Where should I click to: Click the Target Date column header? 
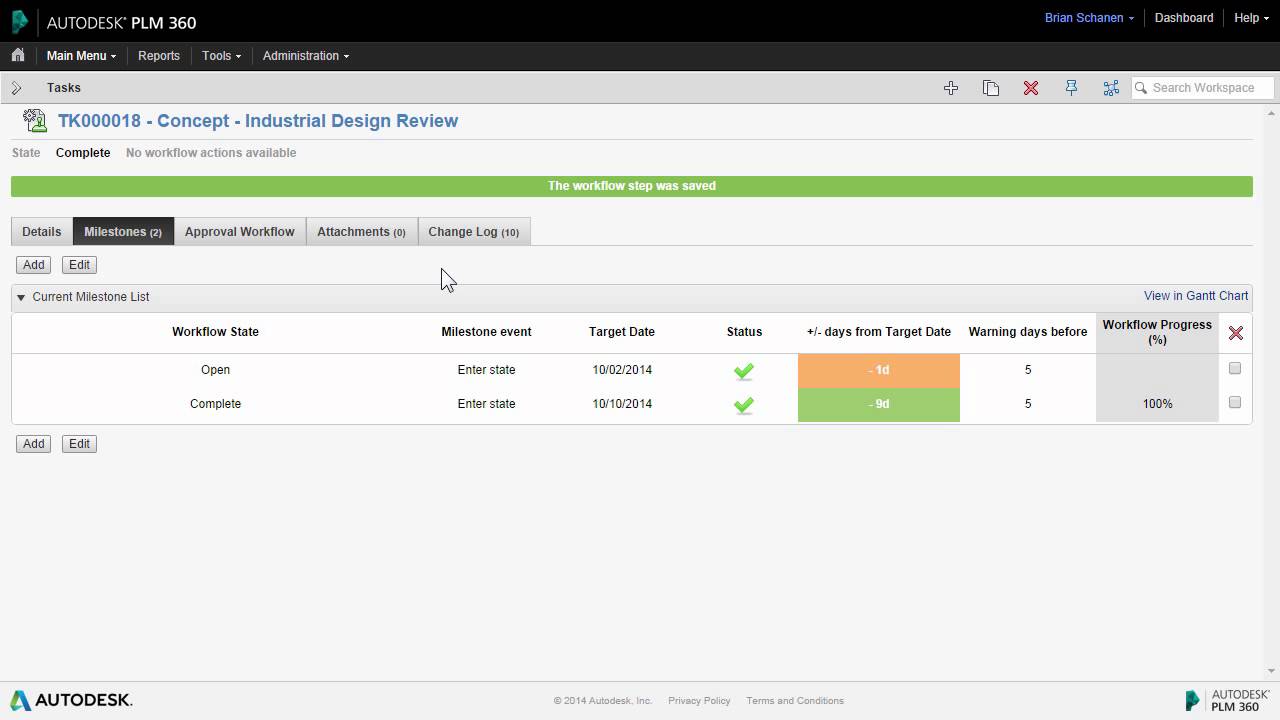(x=622, y=332)
